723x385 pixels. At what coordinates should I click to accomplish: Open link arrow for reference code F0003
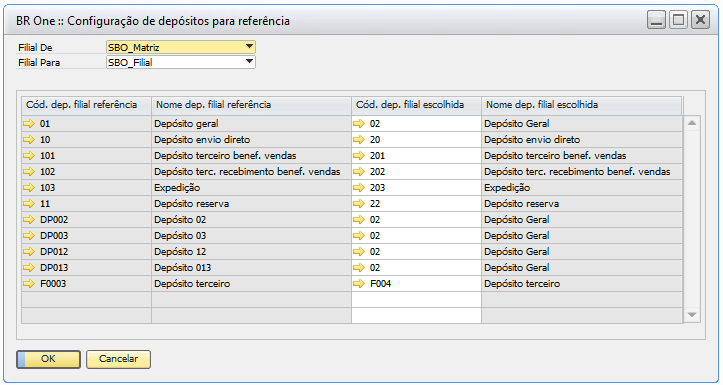point(29,284)
